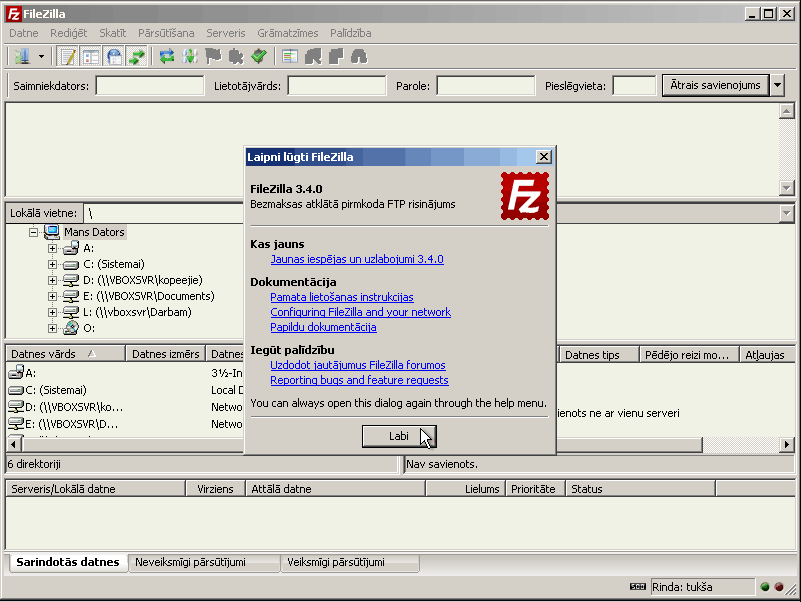Collapse the Mans Dators tree node
Viewport: 801px width, 602px height.
point(33,232)
